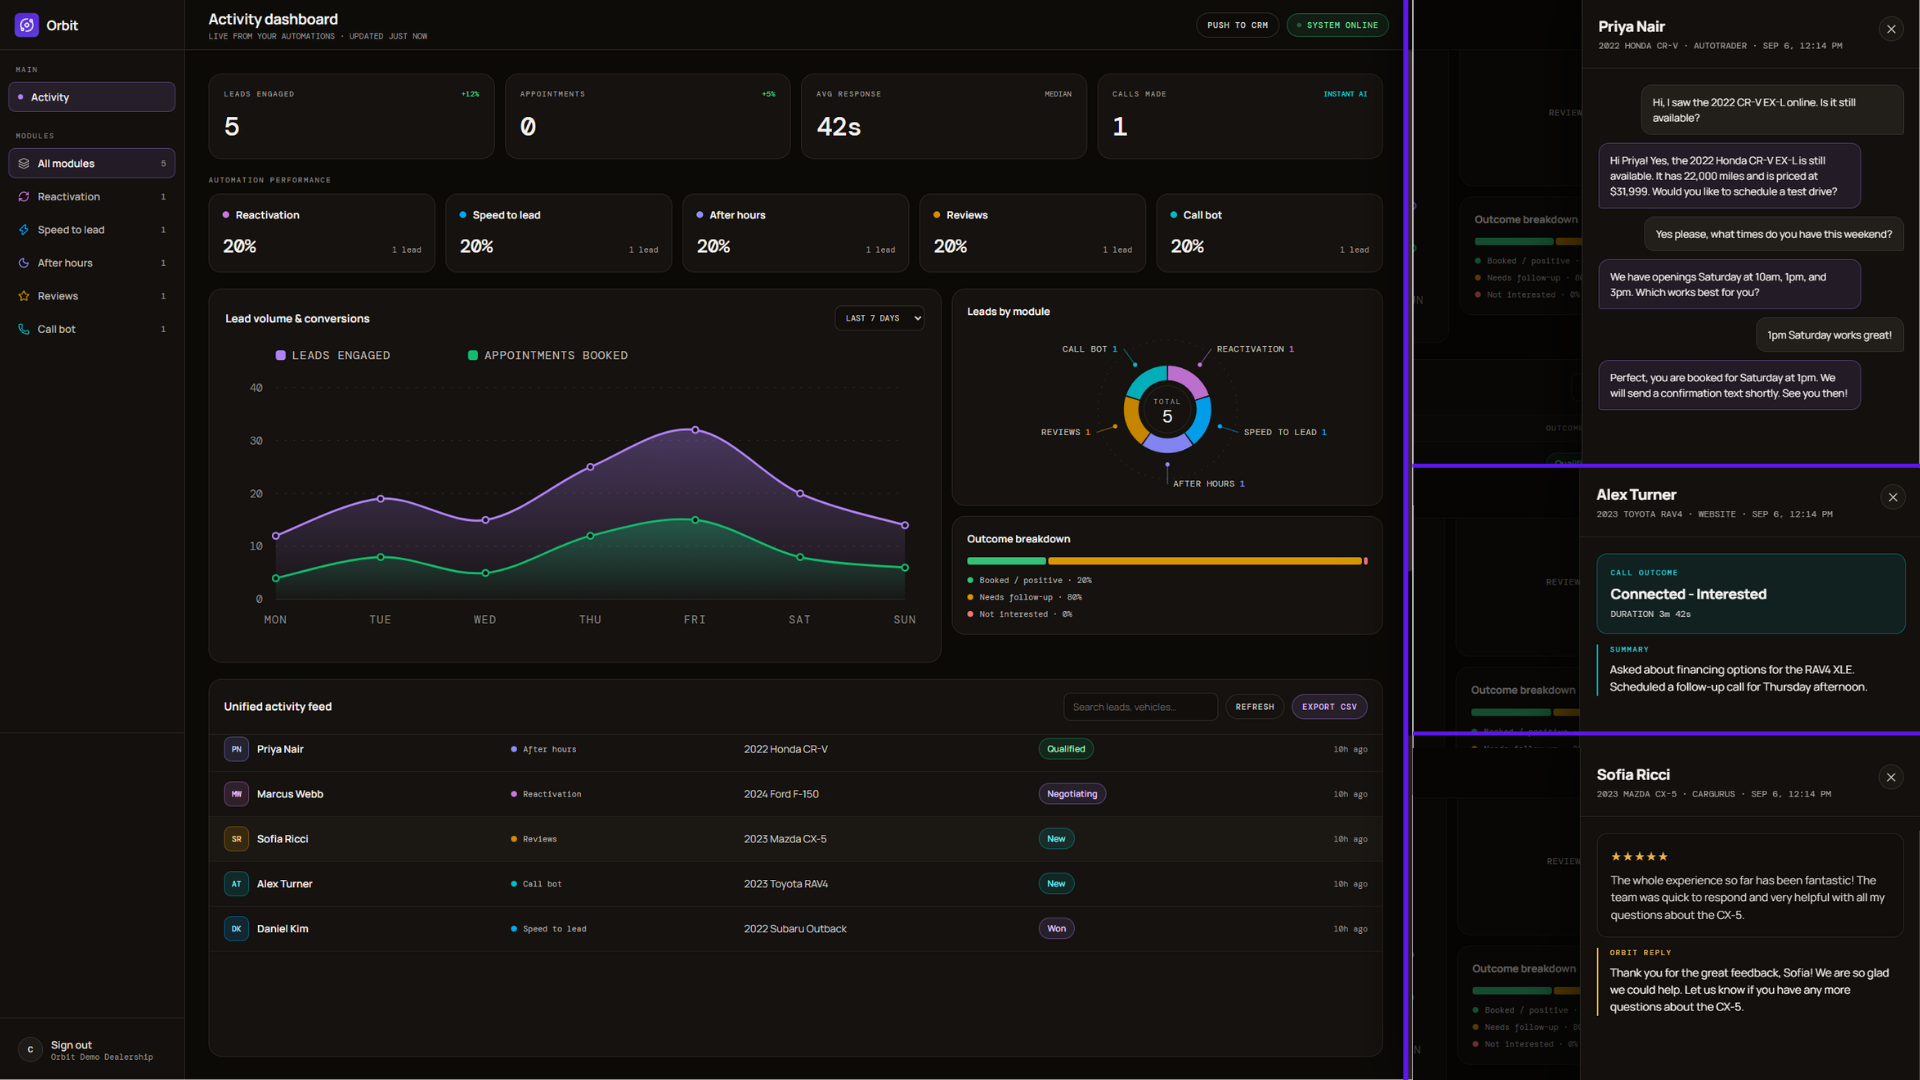Open Priya Nair's feed row name
Image resolution: width=1920 pixels, height=1080 pixels.
(x=280, y=749)
